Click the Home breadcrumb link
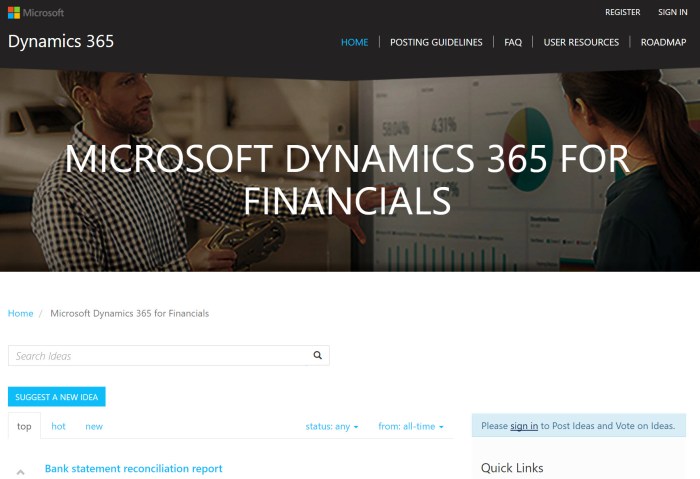Viewport: 700px width, 479px height. click(21, 313)
